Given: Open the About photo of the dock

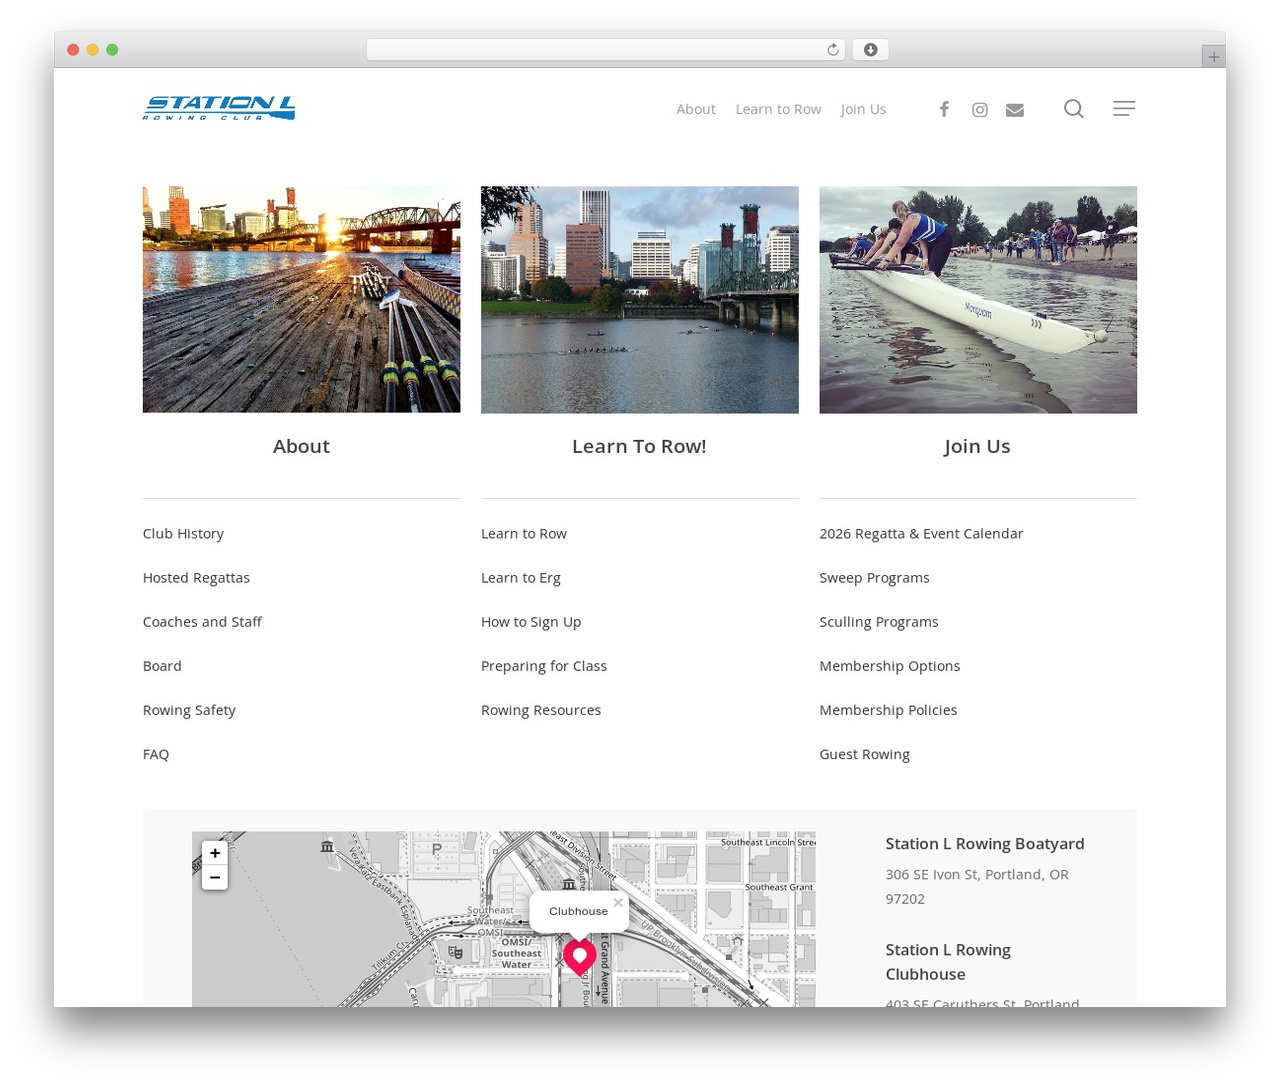Looking at the screenshot, I should click(301, 299).
